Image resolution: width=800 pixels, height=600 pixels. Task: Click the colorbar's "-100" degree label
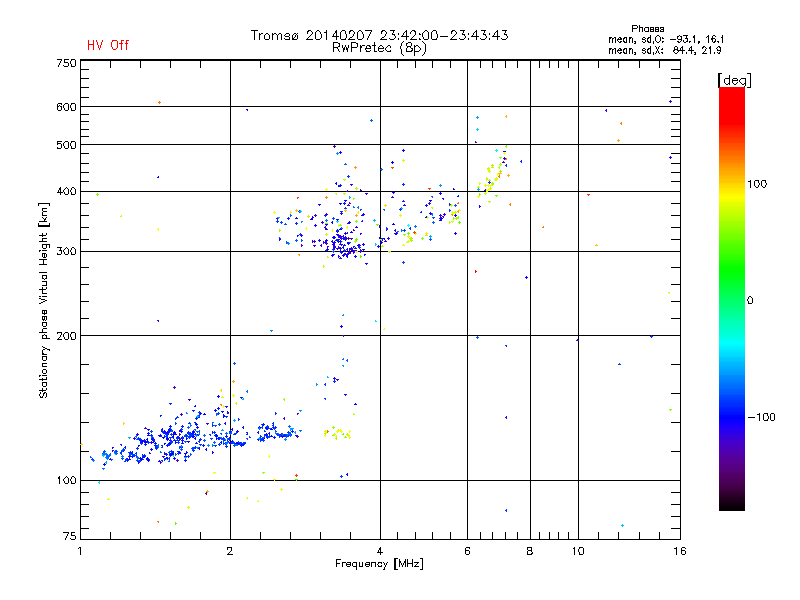(x=761, y=417)
